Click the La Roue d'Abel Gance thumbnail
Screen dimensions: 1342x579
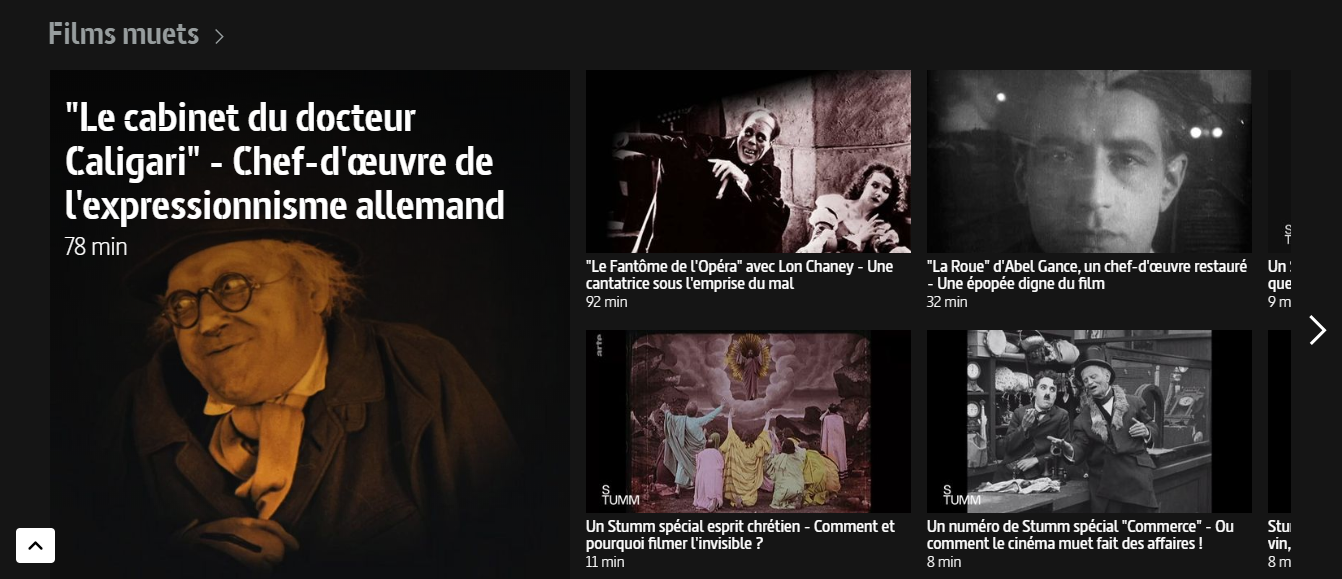[1089, 161]
